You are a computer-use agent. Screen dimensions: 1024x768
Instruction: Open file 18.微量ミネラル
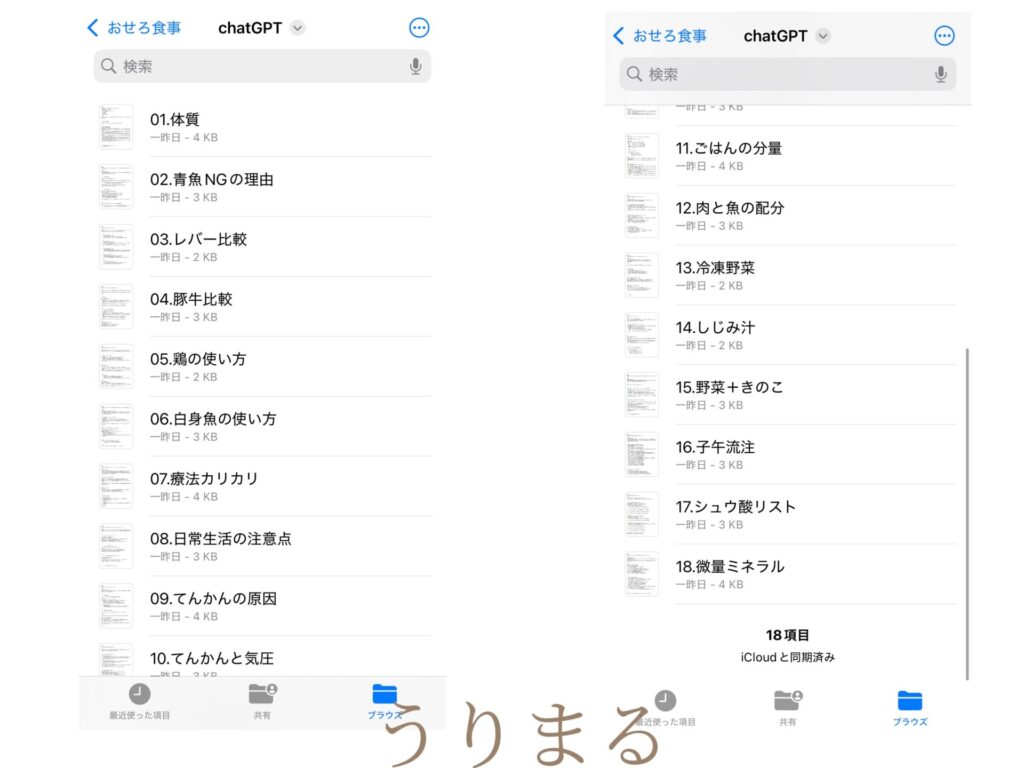(x=790, y=574)
